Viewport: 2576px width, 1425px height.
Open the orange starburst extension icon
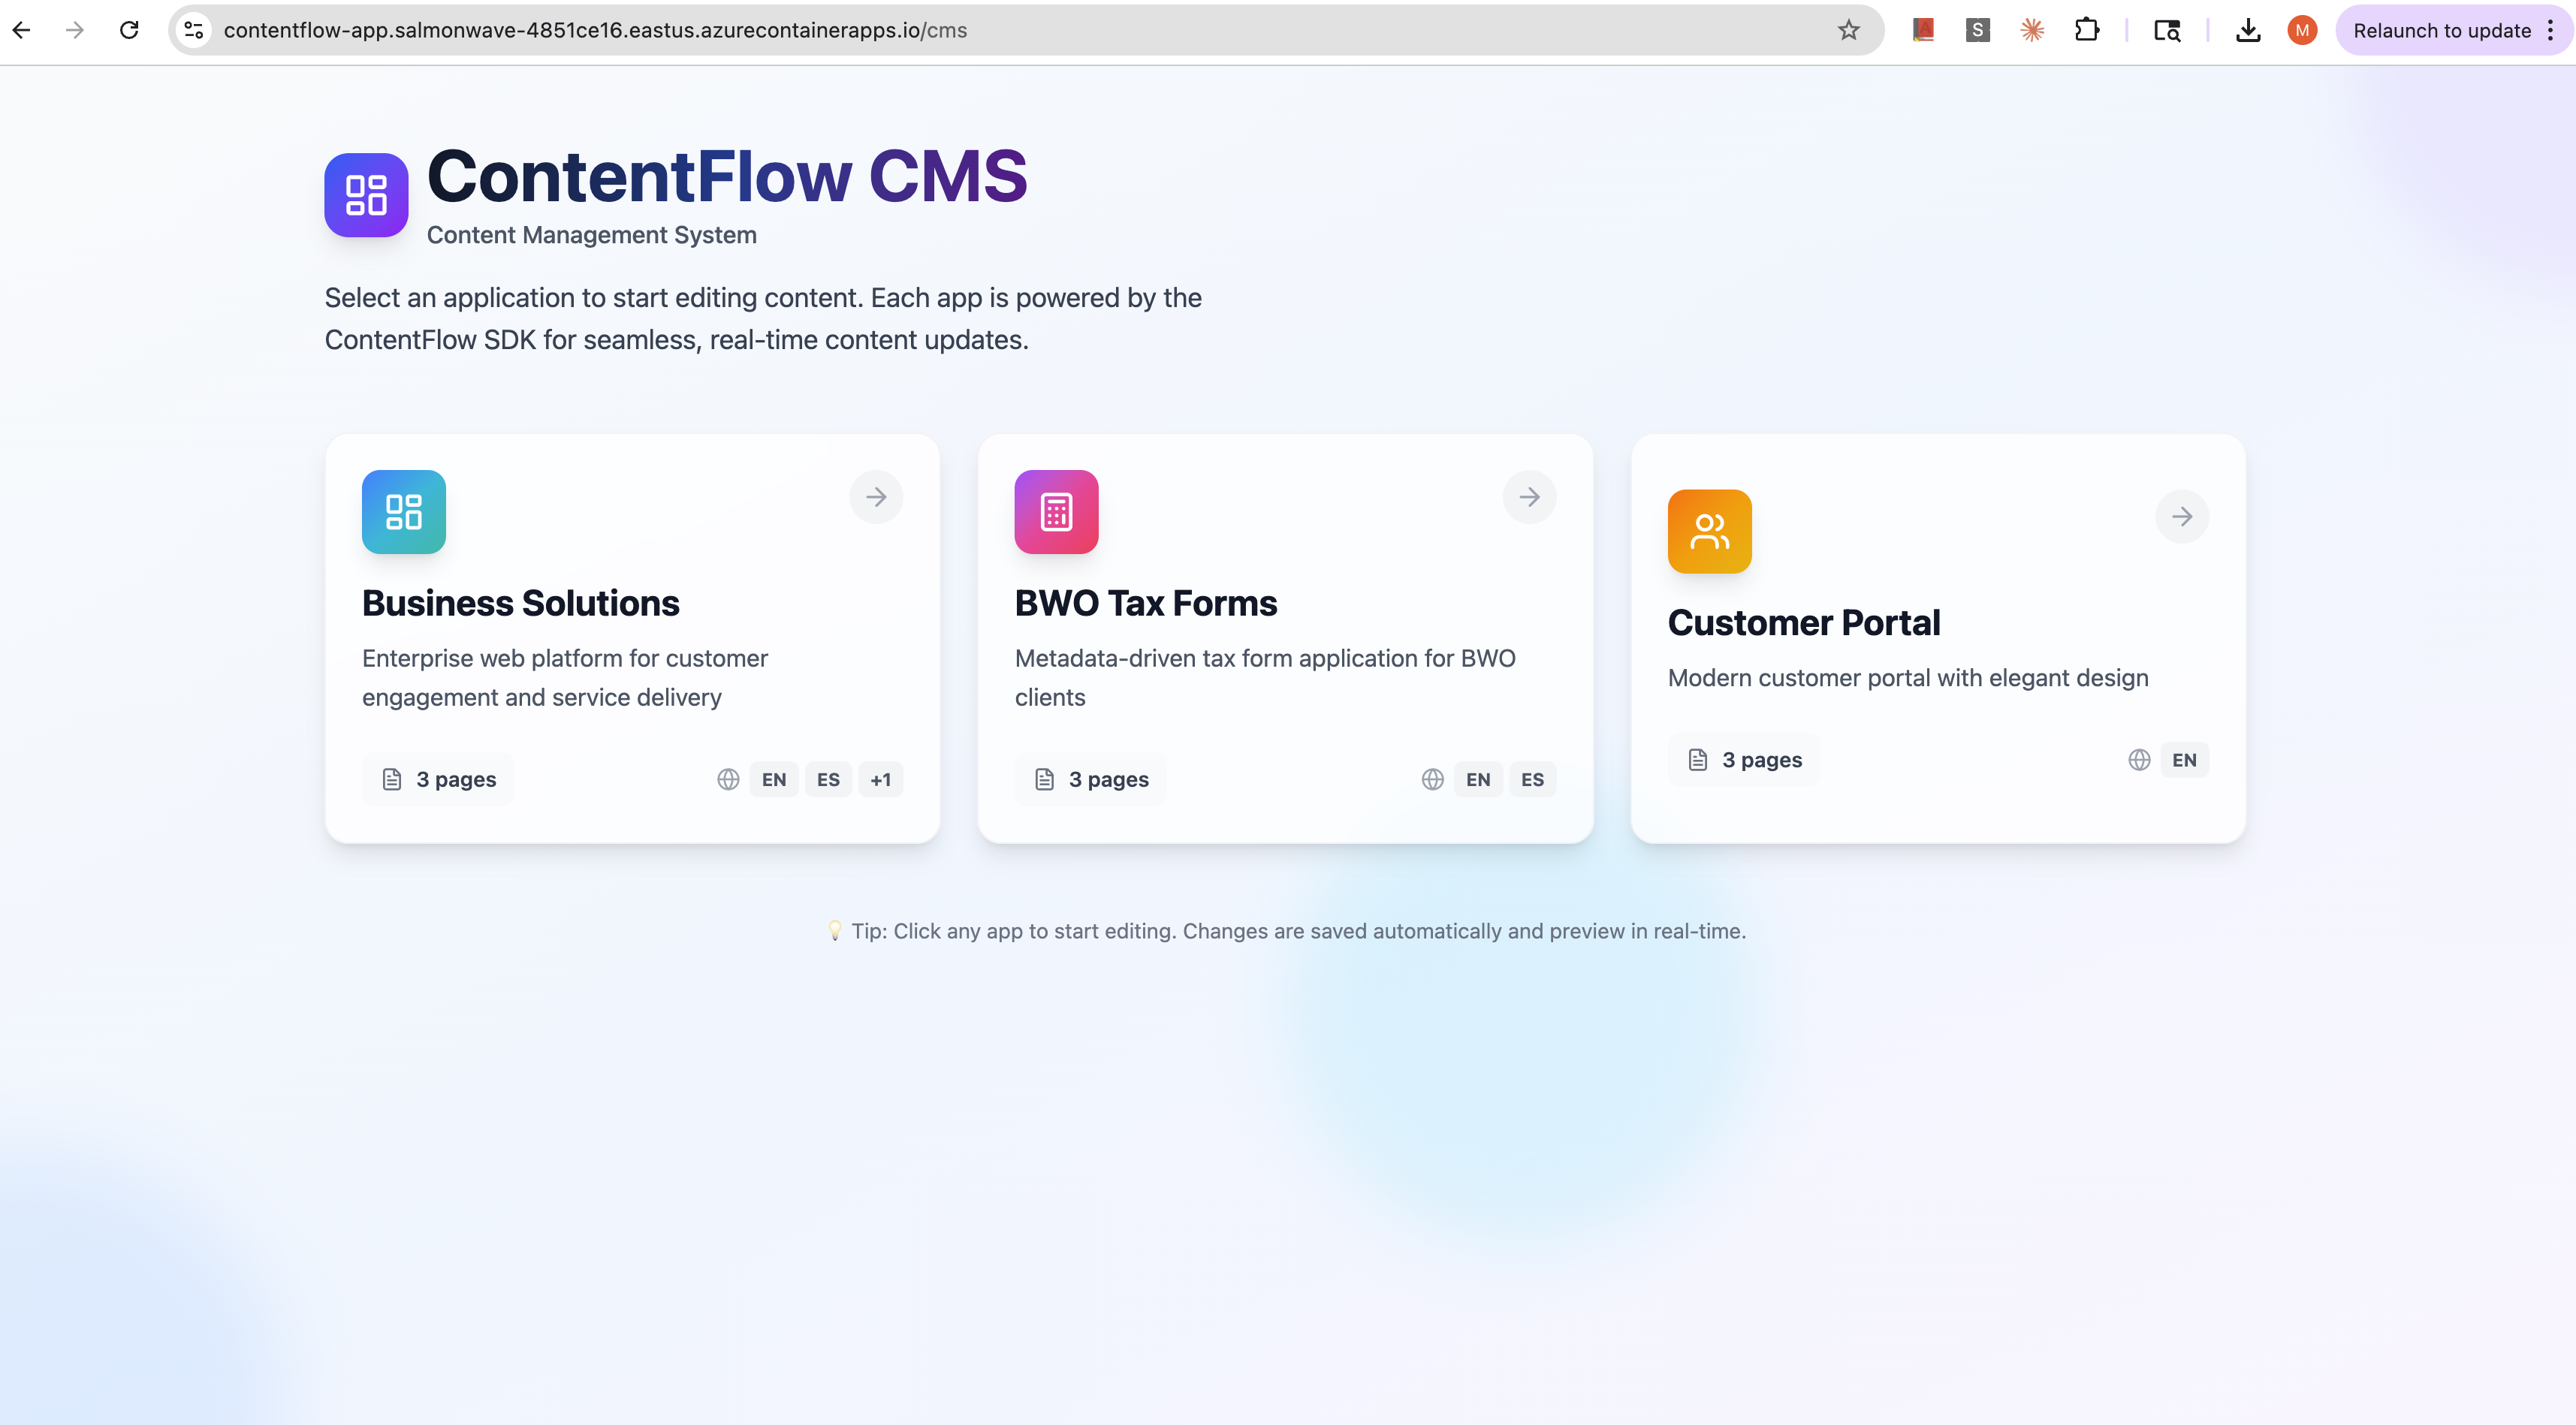(2031, 30)
